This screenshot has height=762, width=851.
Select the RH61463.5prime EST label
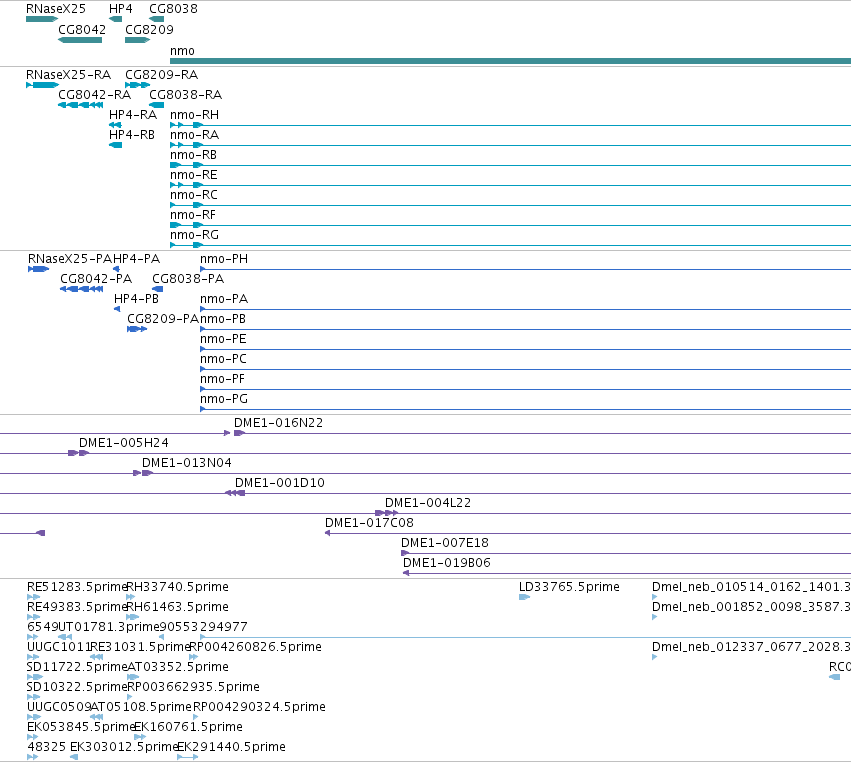[x=177, y=607]
